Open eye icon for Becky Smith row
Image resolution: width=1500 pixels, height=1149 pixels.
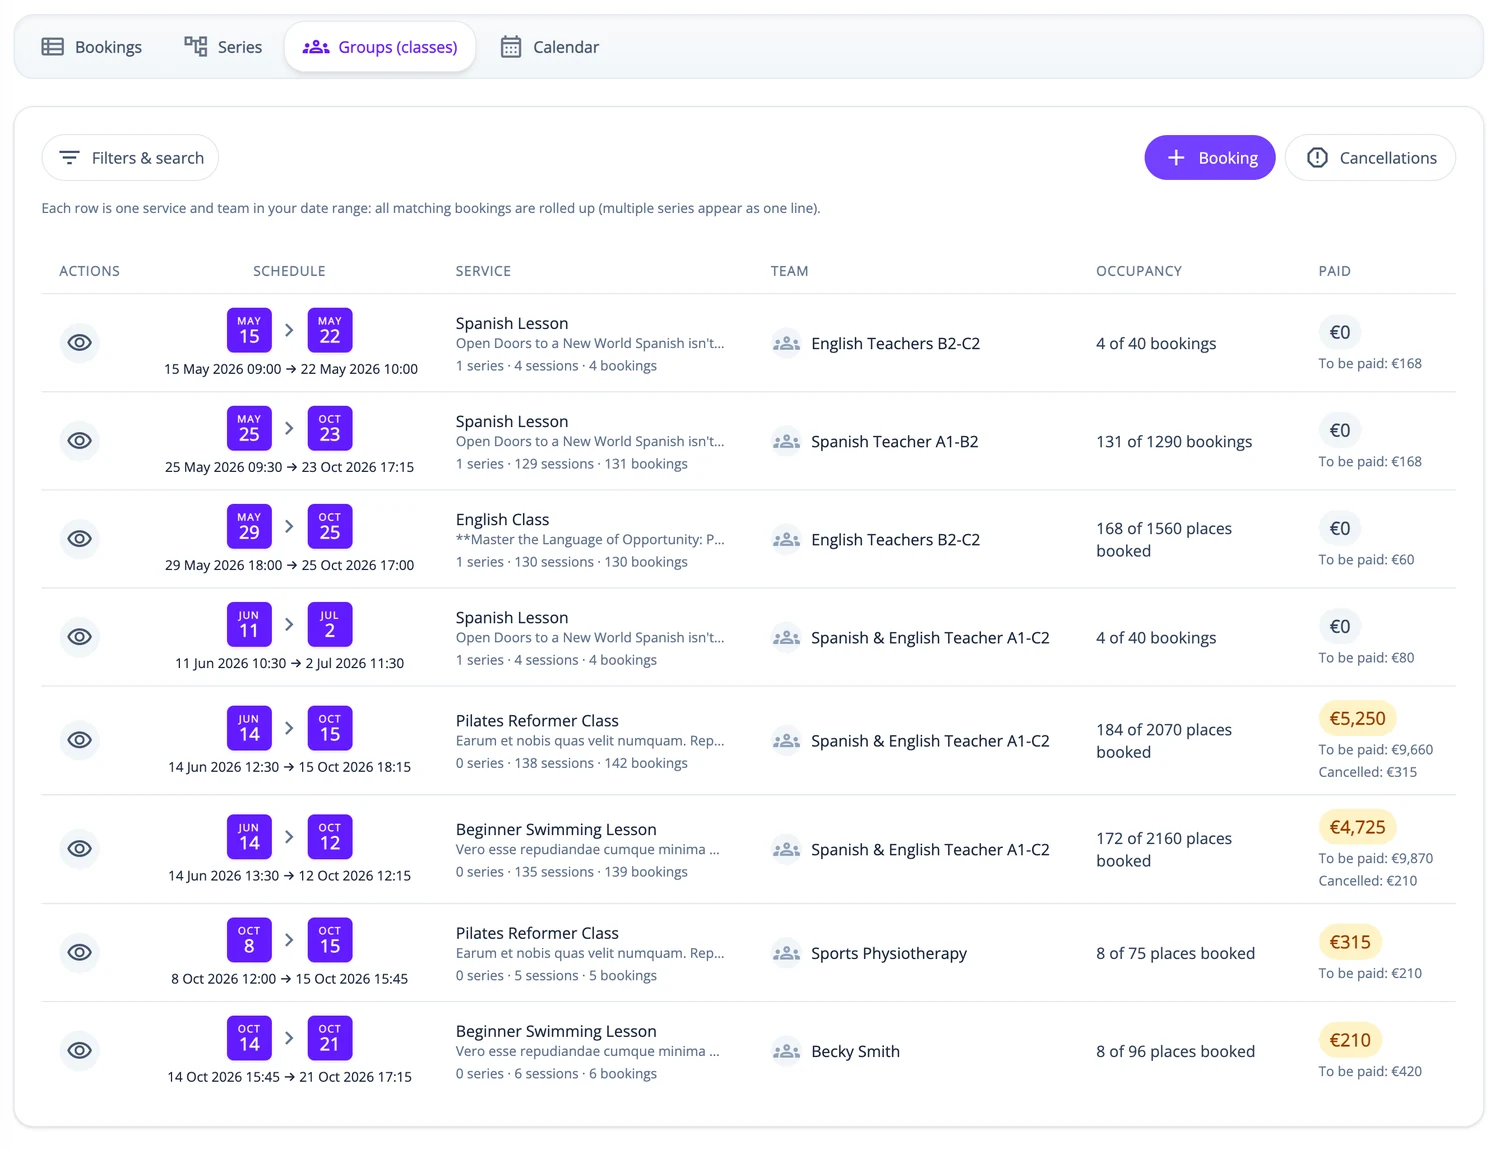[80, 1050]
